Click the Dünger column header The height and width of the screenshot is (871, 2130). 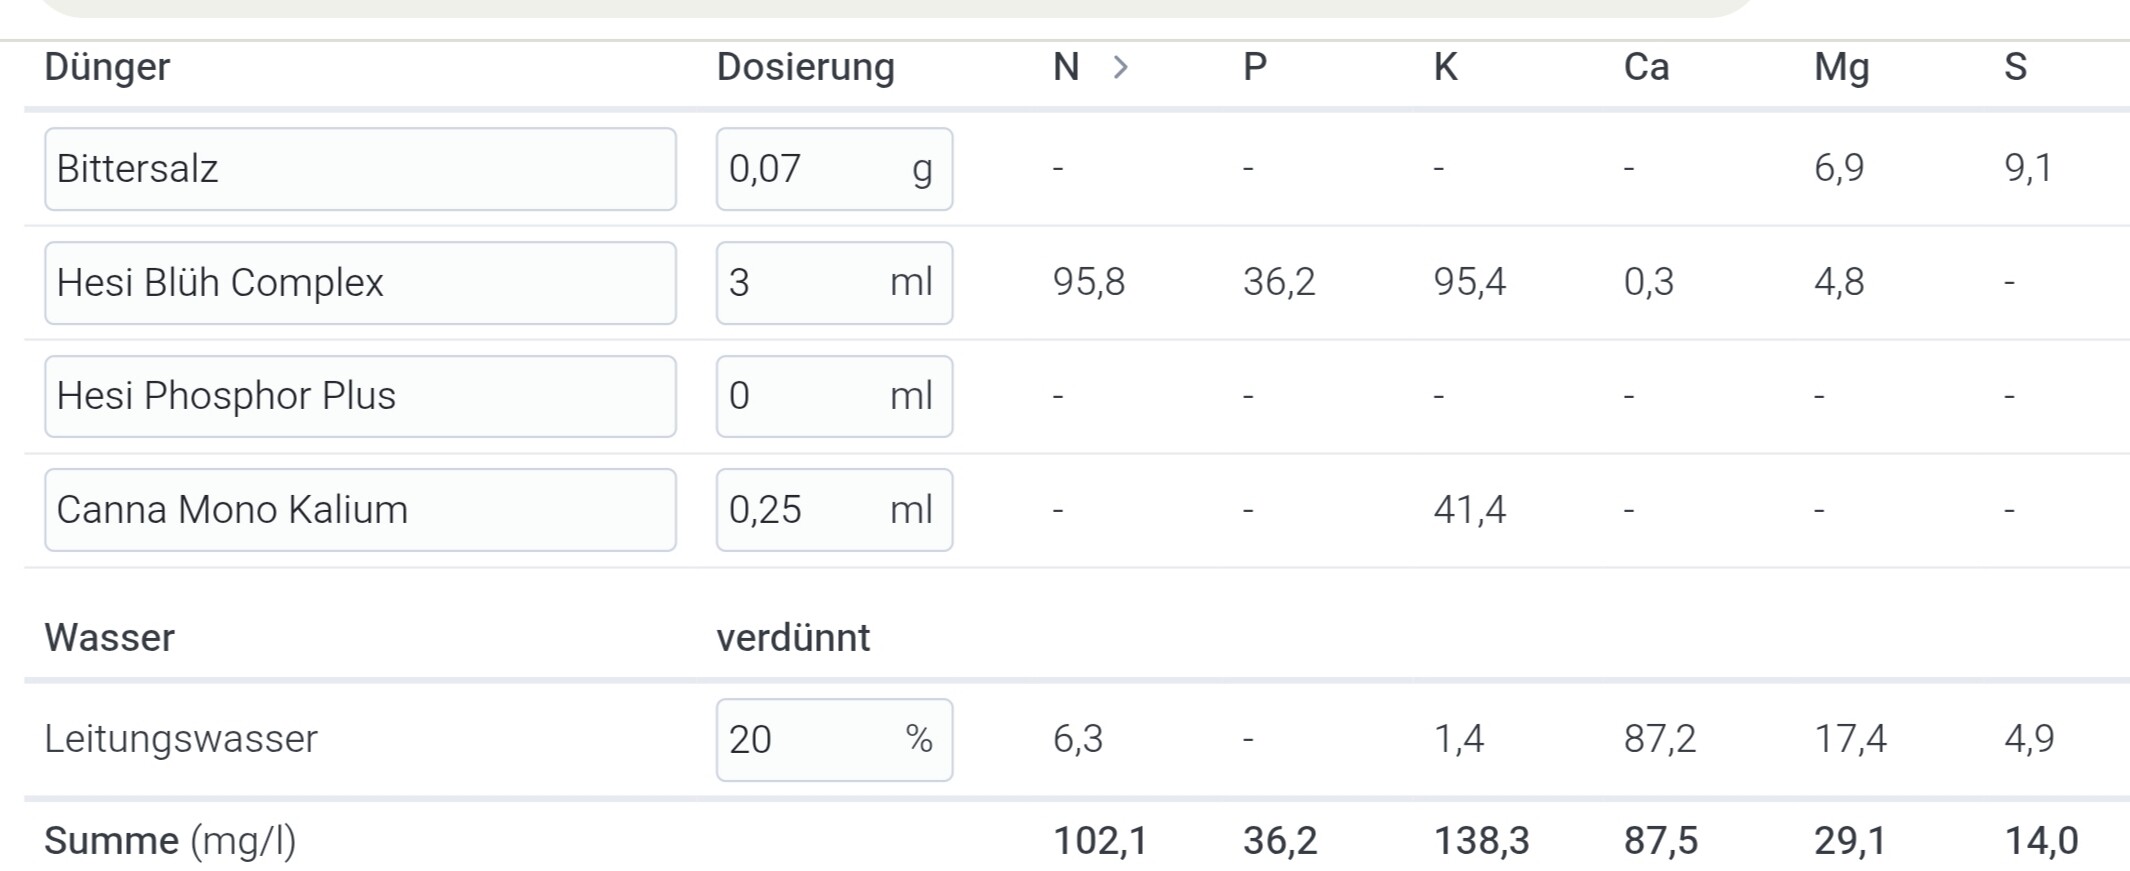[107, 67]
